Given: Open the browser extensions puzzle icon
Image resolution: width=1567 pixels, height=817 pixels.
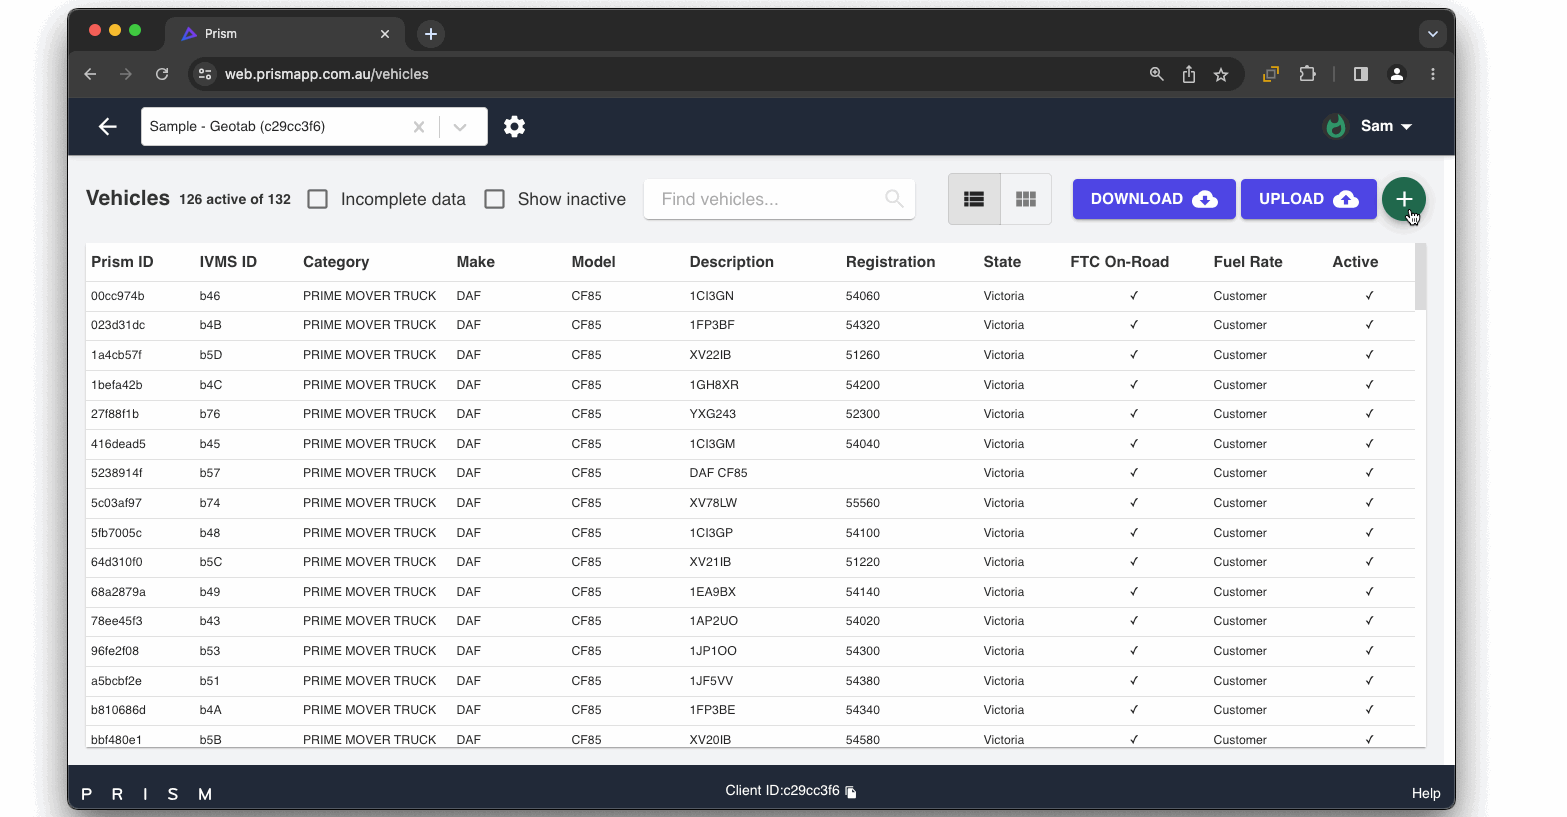Looking at the screenshot, I should 1307,74.
